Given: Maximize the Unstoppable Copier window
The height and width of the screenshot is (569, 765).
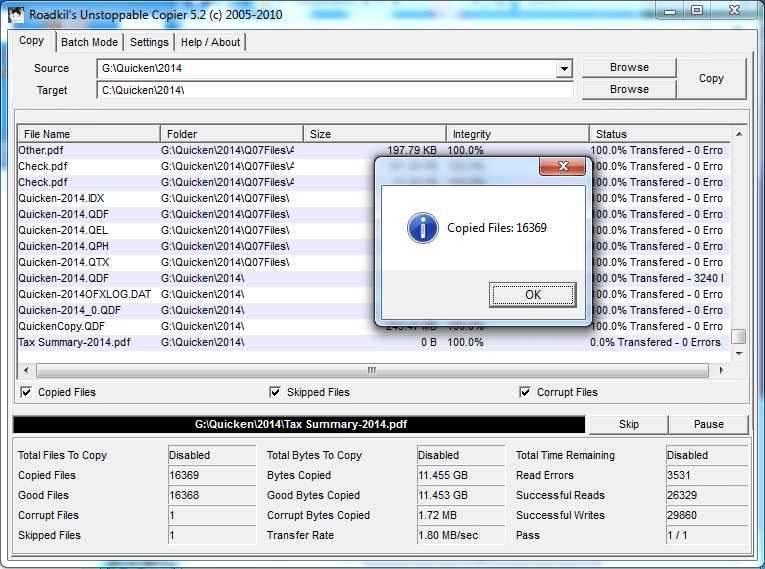Looking at the screenshot, I should pos(697,11).
